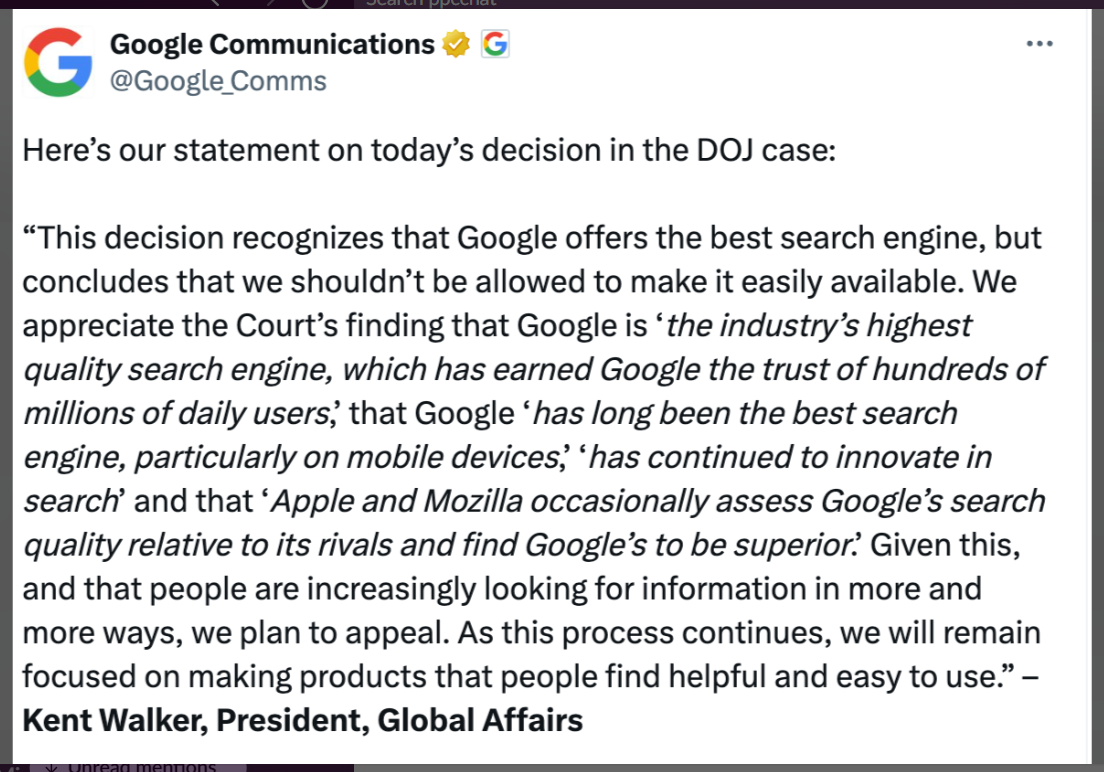Click the dark left edge outside the image preview
This screenshot has width=1104, height=772.
click(6, 386)
